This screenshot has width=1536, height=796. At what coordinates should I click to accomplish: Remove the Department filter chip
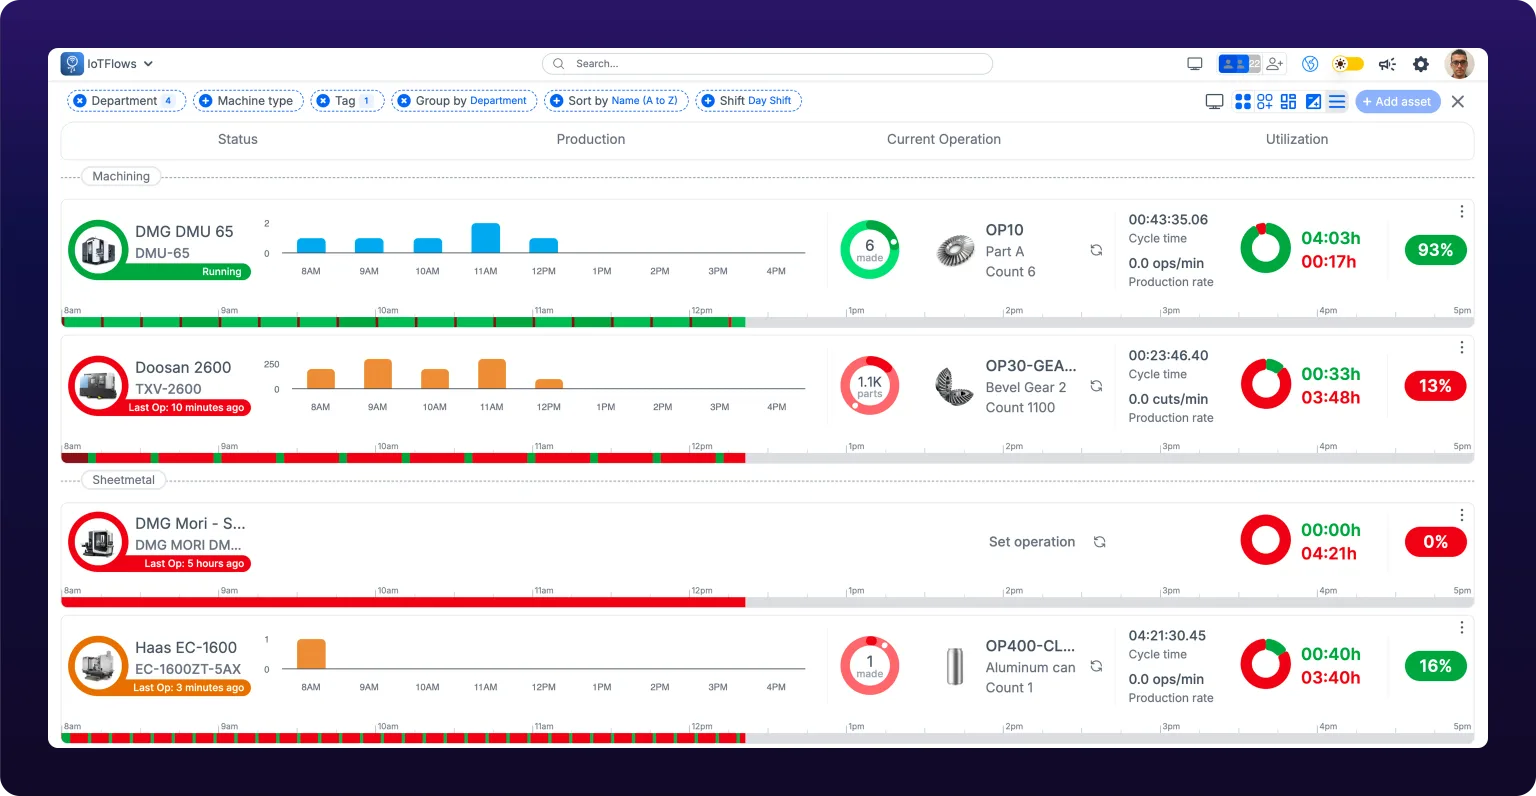(x=80, y=101)
